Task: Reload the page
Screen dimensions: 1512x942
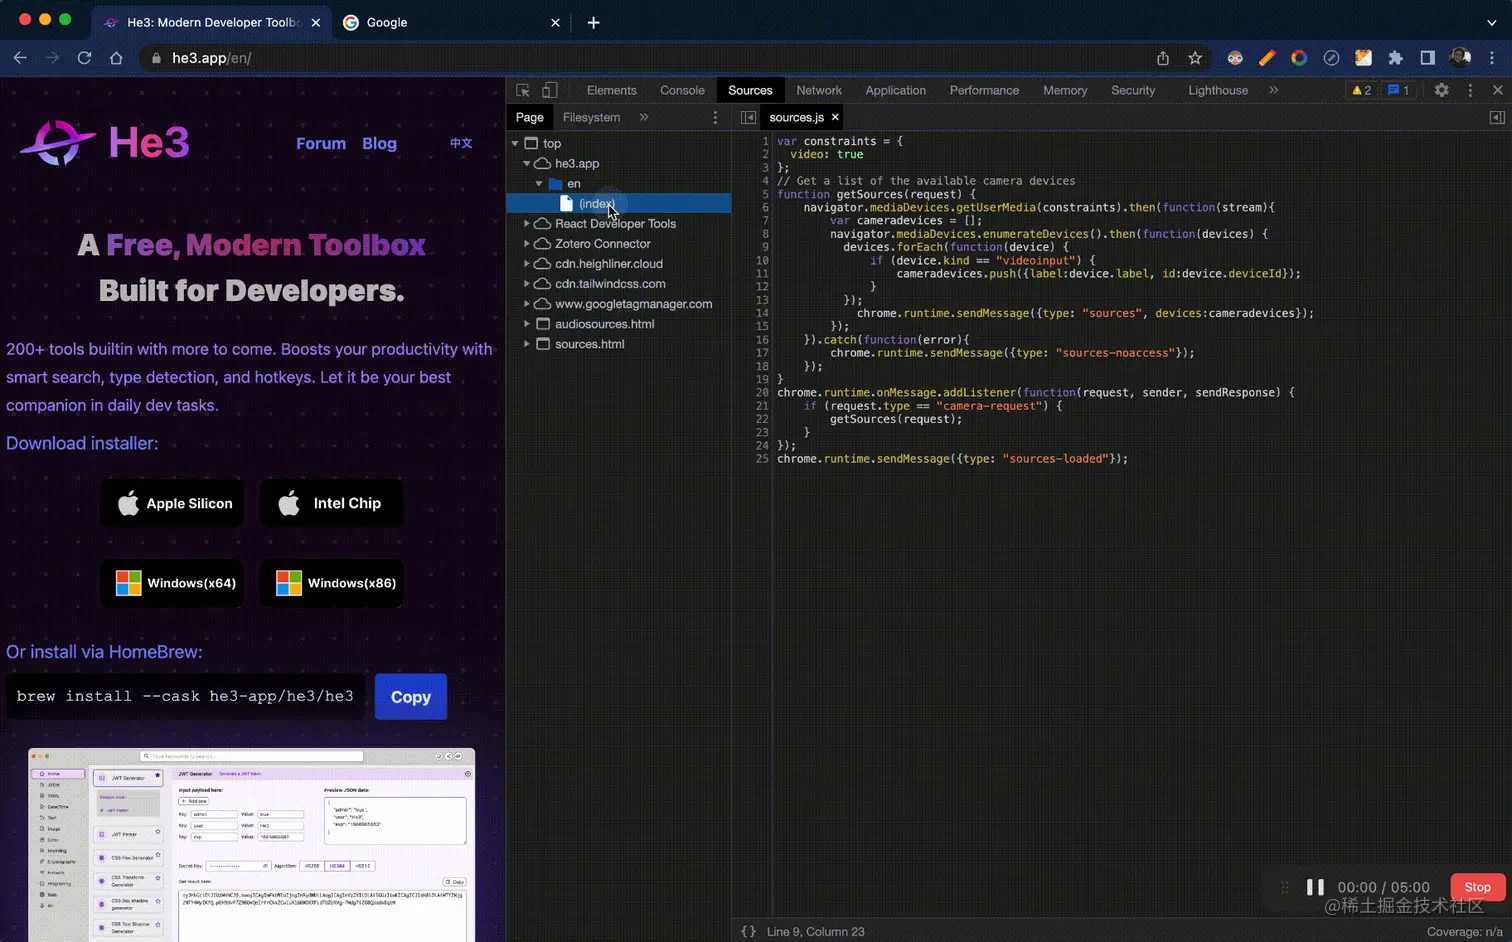Action: click(84, 58)
